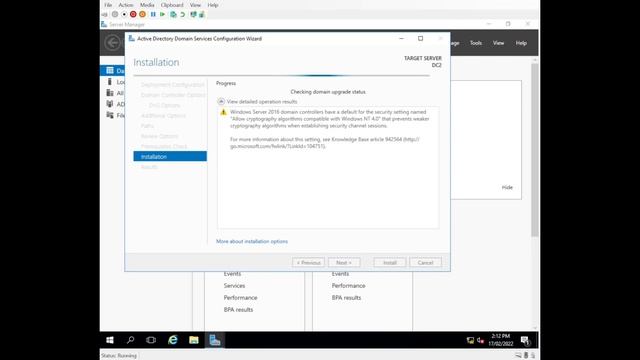The image size is (640, 360).
Task: Click the orange Save VM state icon
Action: click(142, 14)
